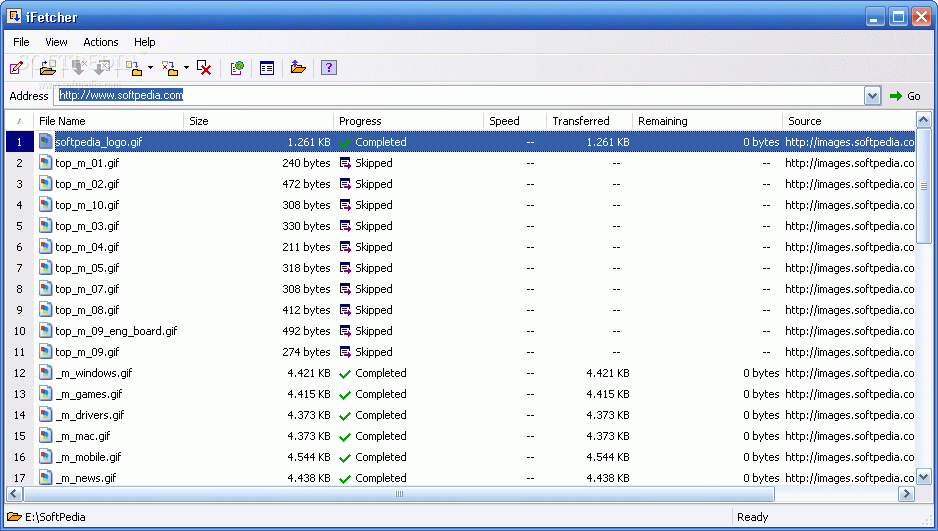The image size is (938, 531).
Task: Click the vertical scrollbar up arrow
Action: pyautogui.click(x=924, y=120)
